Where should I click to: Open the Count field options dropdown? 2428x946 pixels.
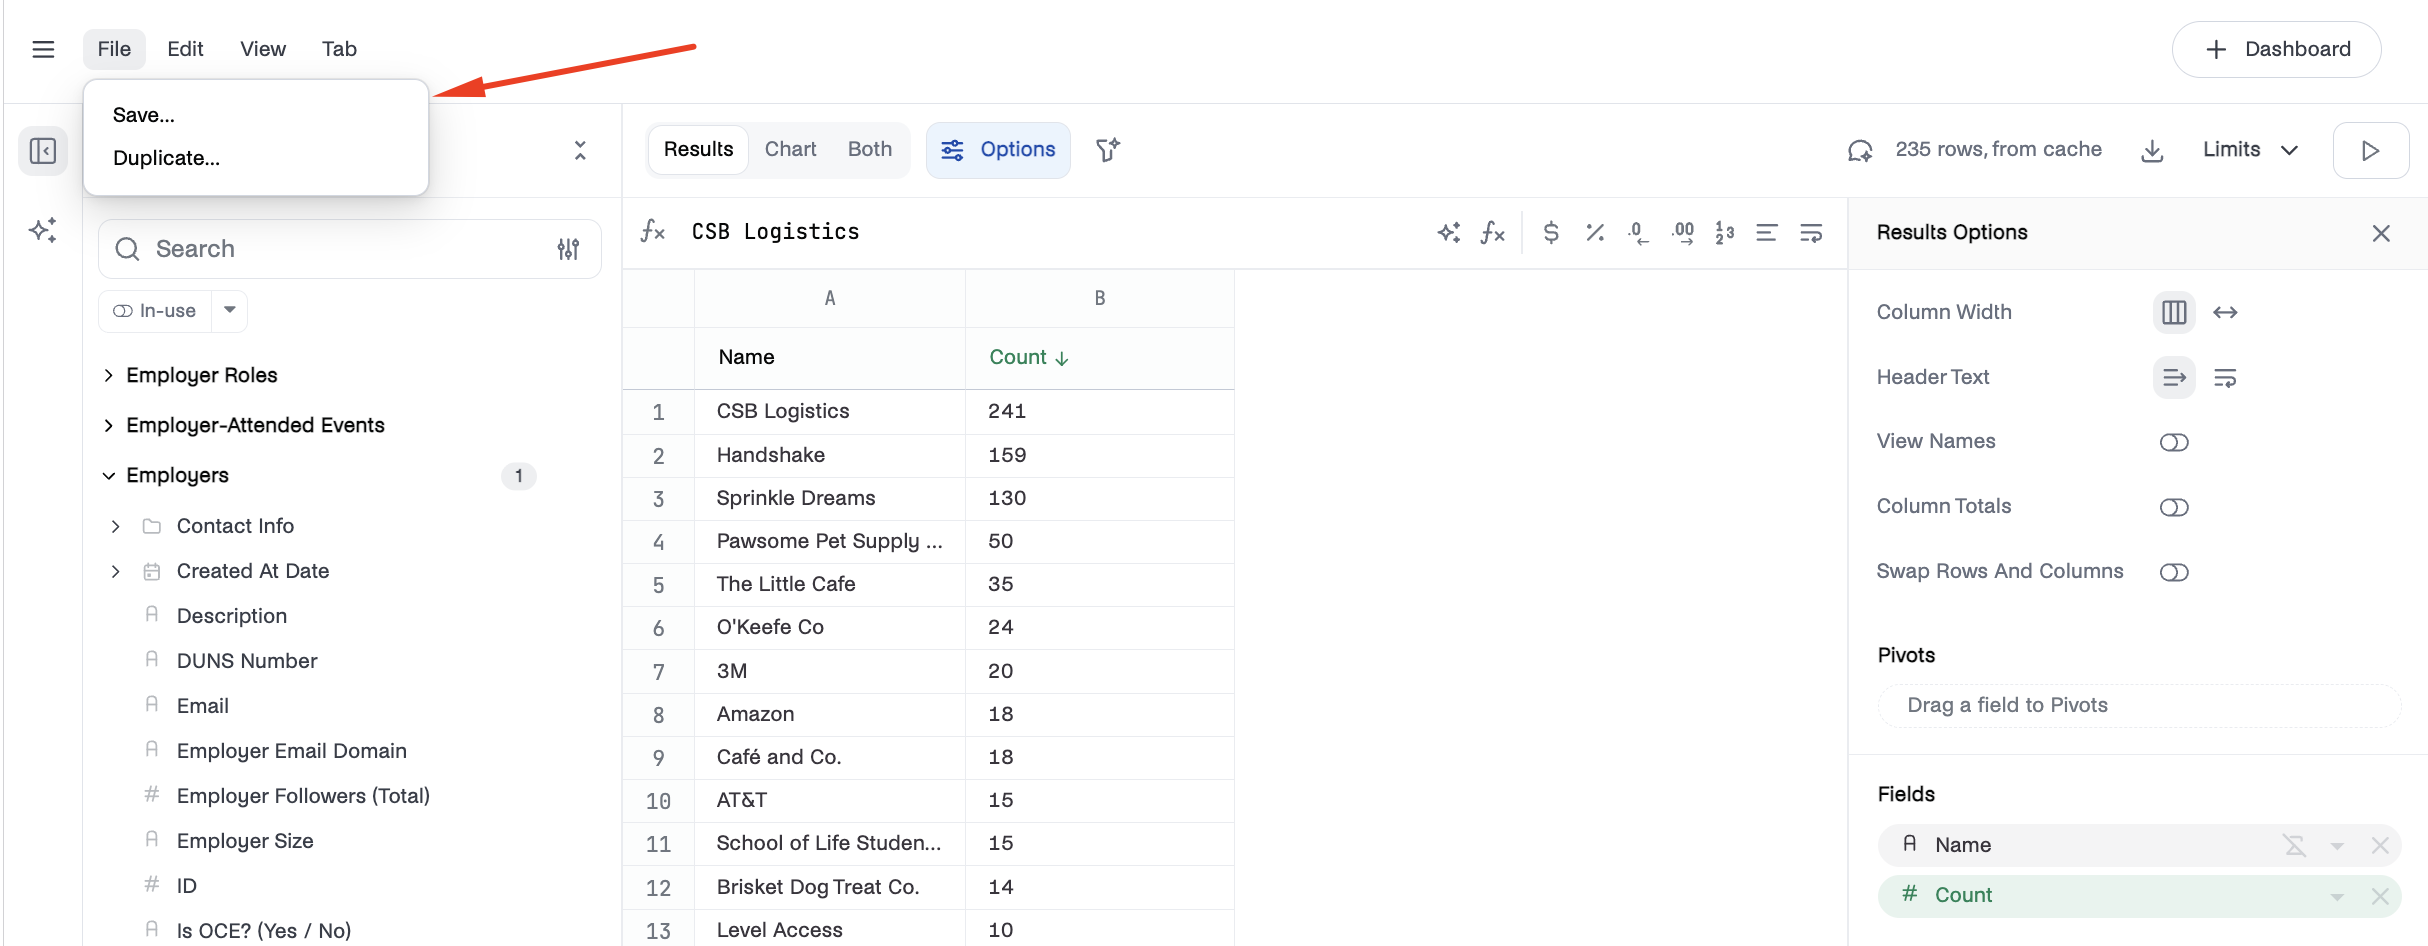point(2337,896)
